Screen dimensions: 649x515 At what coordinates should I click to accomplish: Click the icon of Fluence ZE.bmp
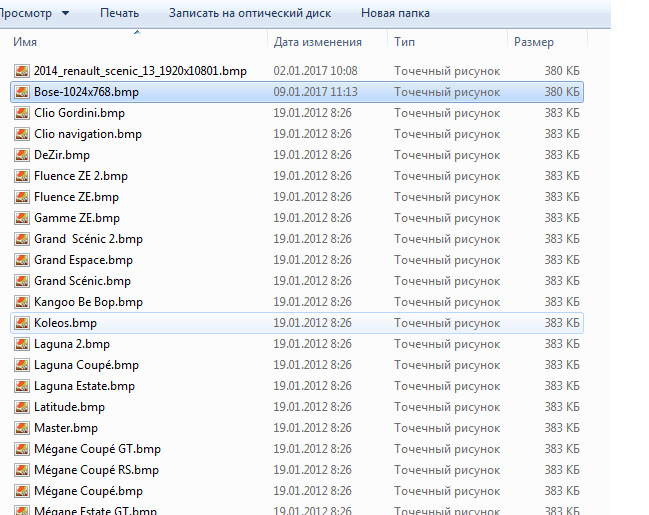(x=22, y=197)
